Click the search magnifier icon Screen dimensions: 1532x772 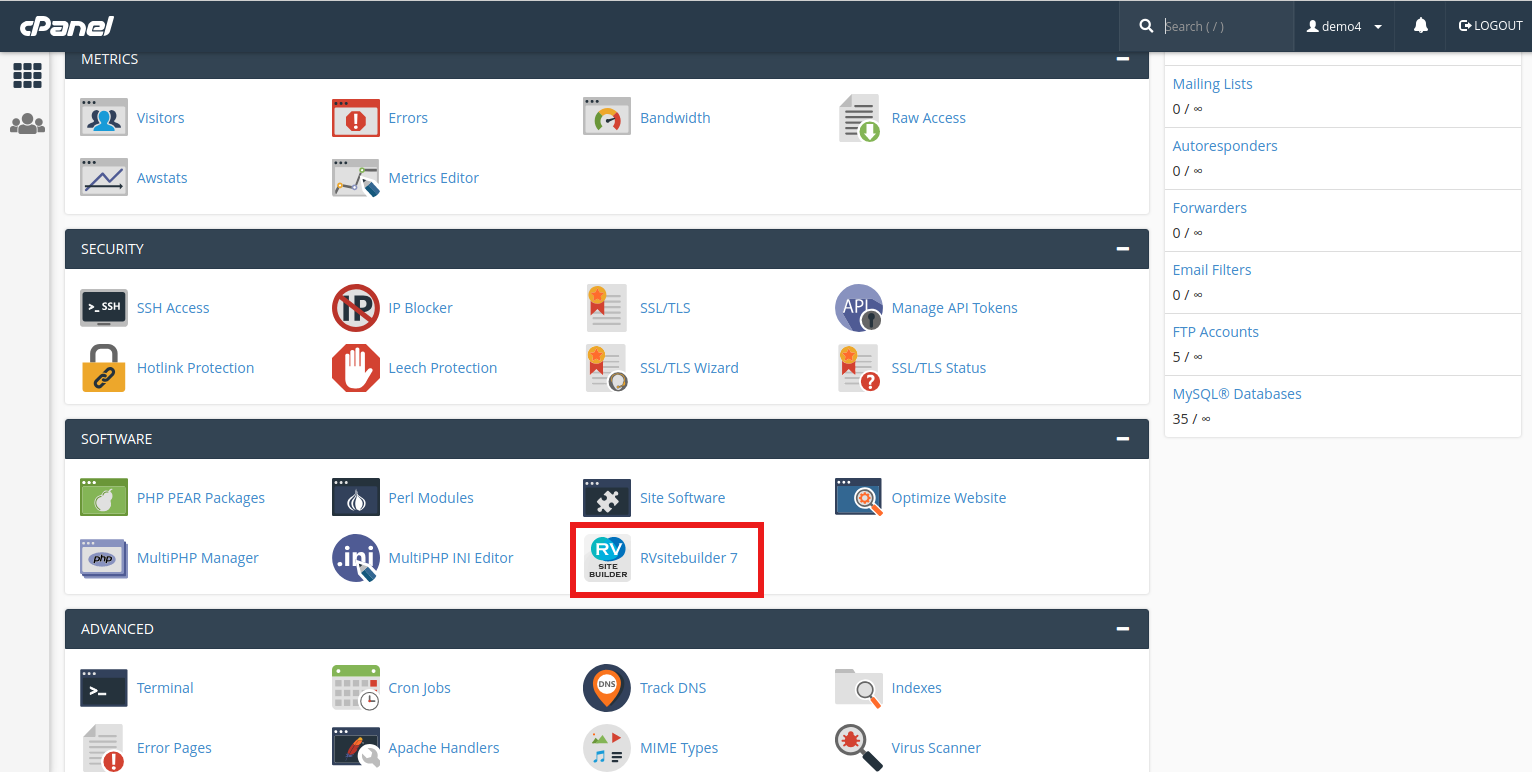pyautogui.click(x=1146, y=26)
